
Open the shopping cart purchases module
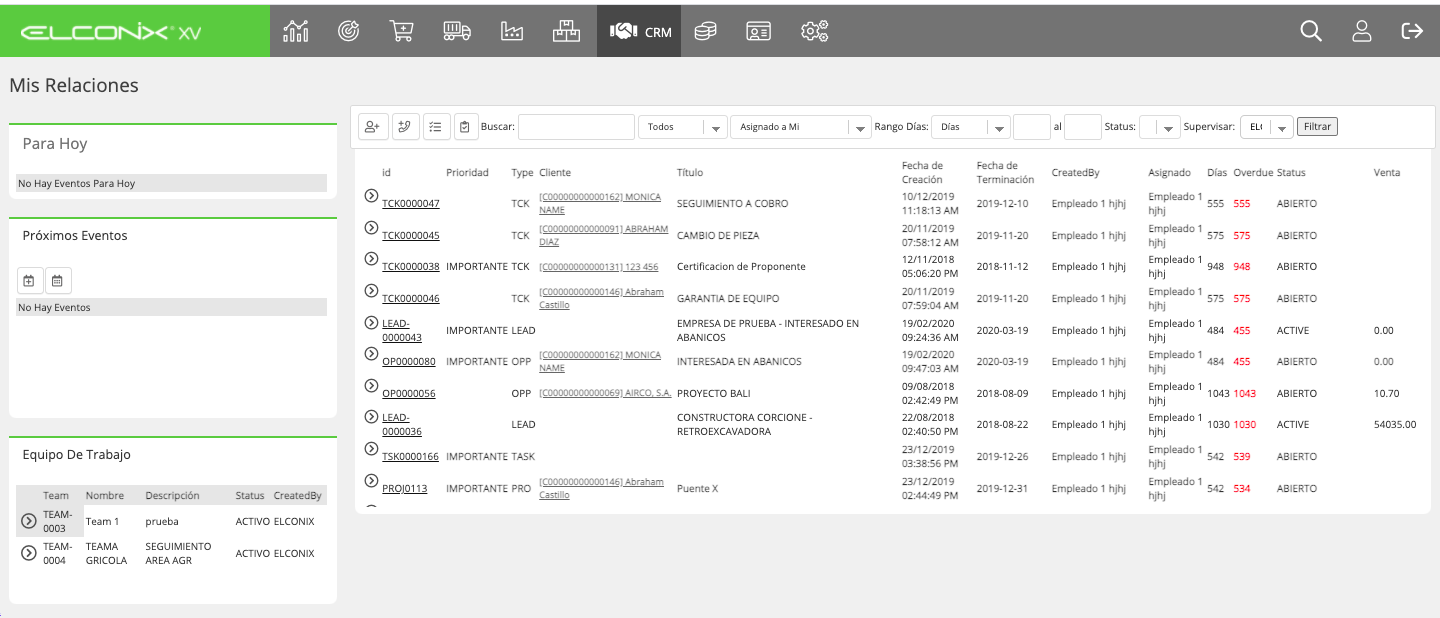pyautogui.click(x=402, y=31)
